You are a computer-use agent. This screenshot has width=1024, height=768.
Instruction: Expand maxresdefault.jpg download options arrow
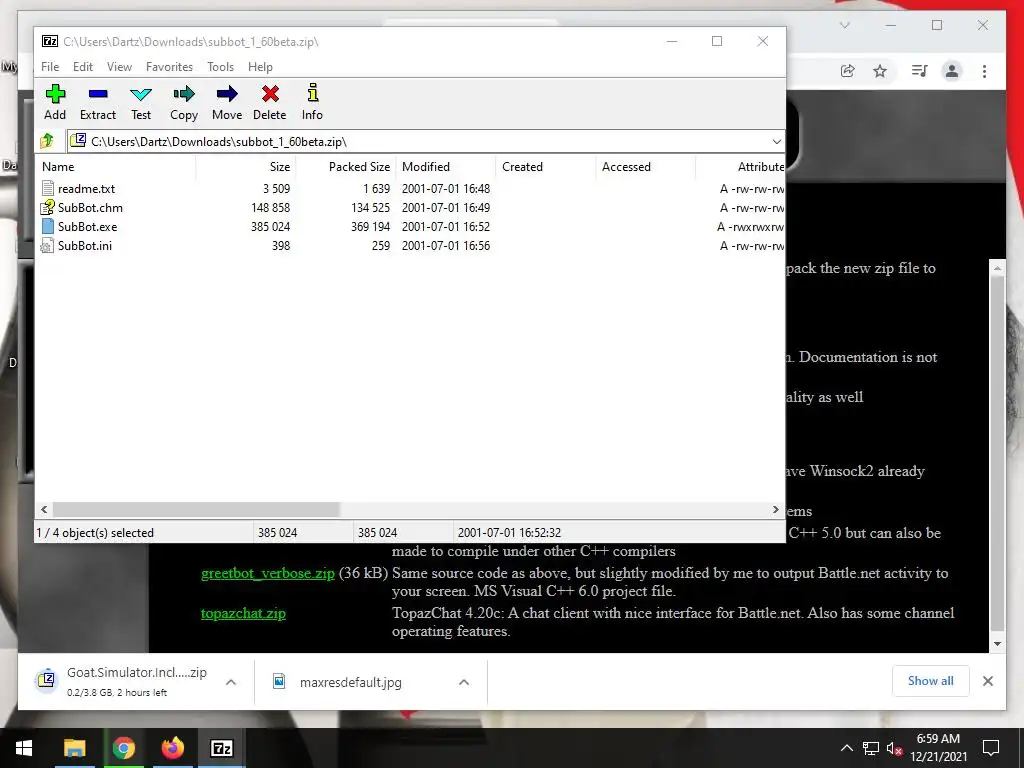[x=464, y=682]
